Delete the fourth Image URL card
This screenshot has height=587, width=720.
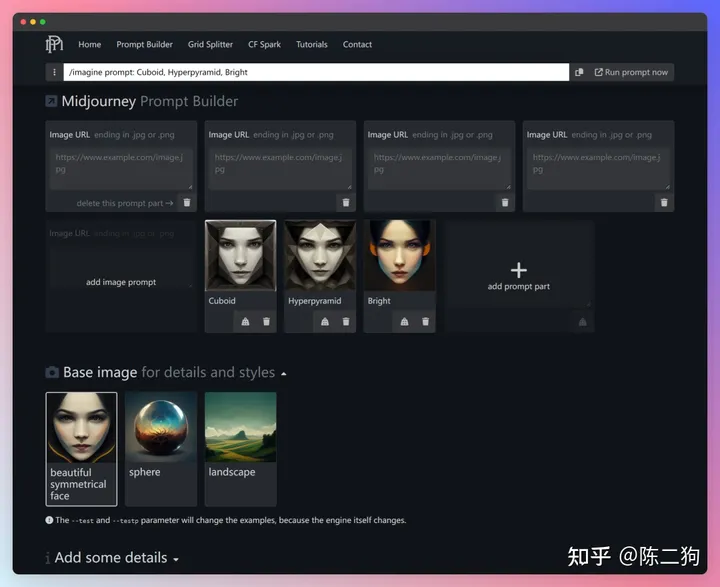pos(664,203)
